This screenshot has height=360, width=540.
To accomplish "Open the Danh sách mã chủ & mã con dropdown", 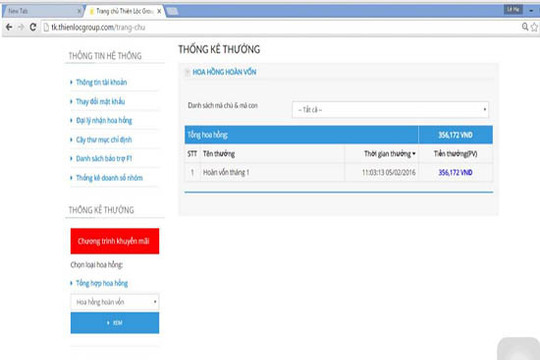I will pyautogui.click(x=390, y=110).
